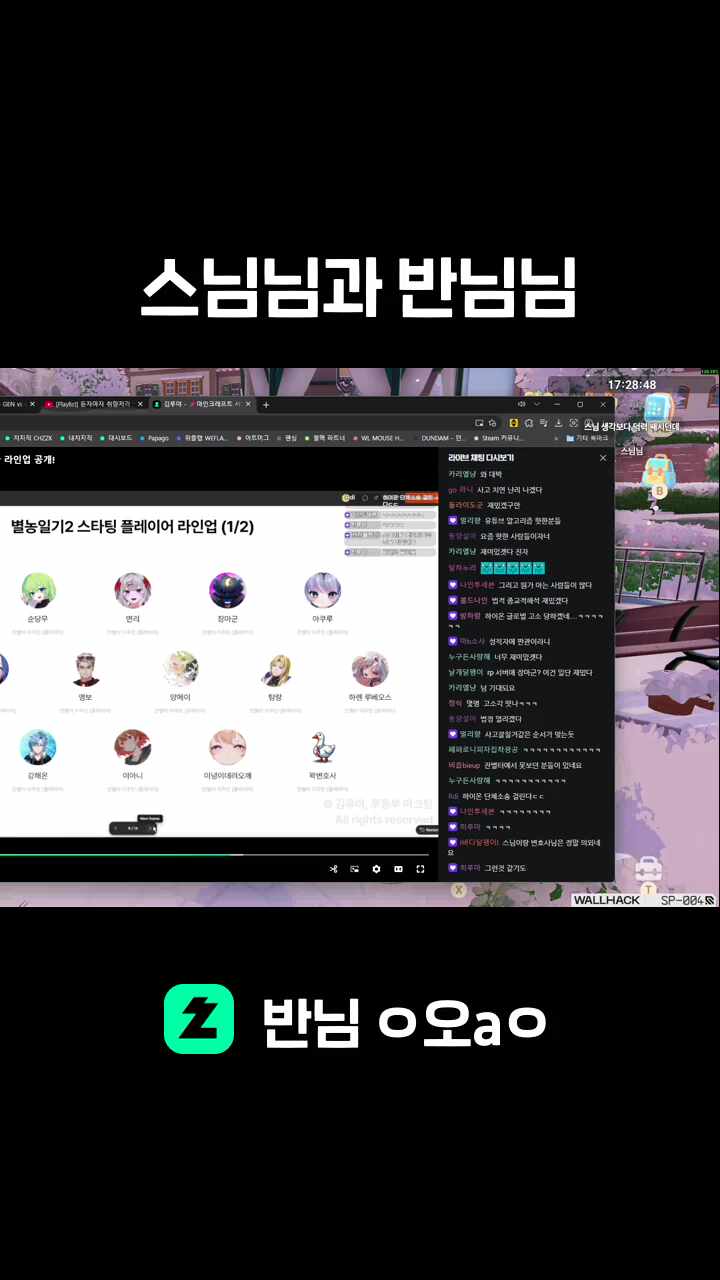The width and height of the screenshot is (720, 1280).
Task: Click chat message 관벨터에서 못보던 분들이 있네요
Action: (533, 765)
